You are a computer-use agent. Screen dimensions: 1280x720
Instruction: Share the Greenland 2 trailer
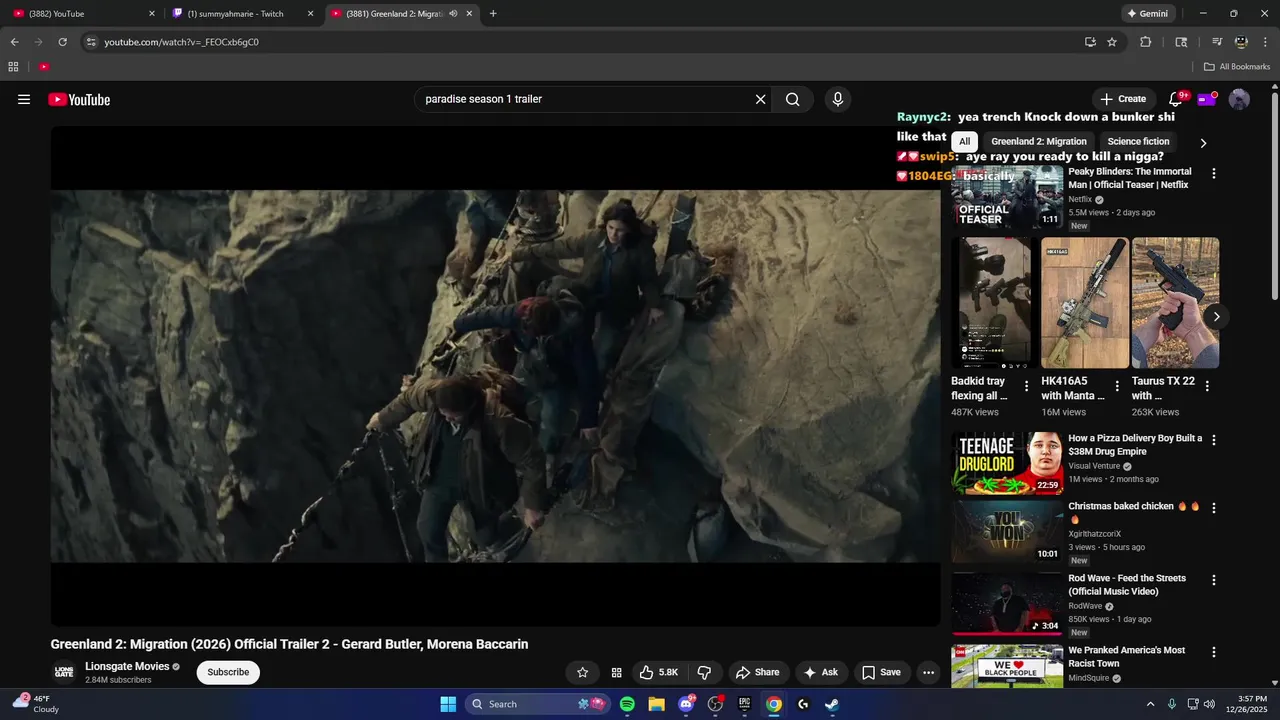pos(757,672)
